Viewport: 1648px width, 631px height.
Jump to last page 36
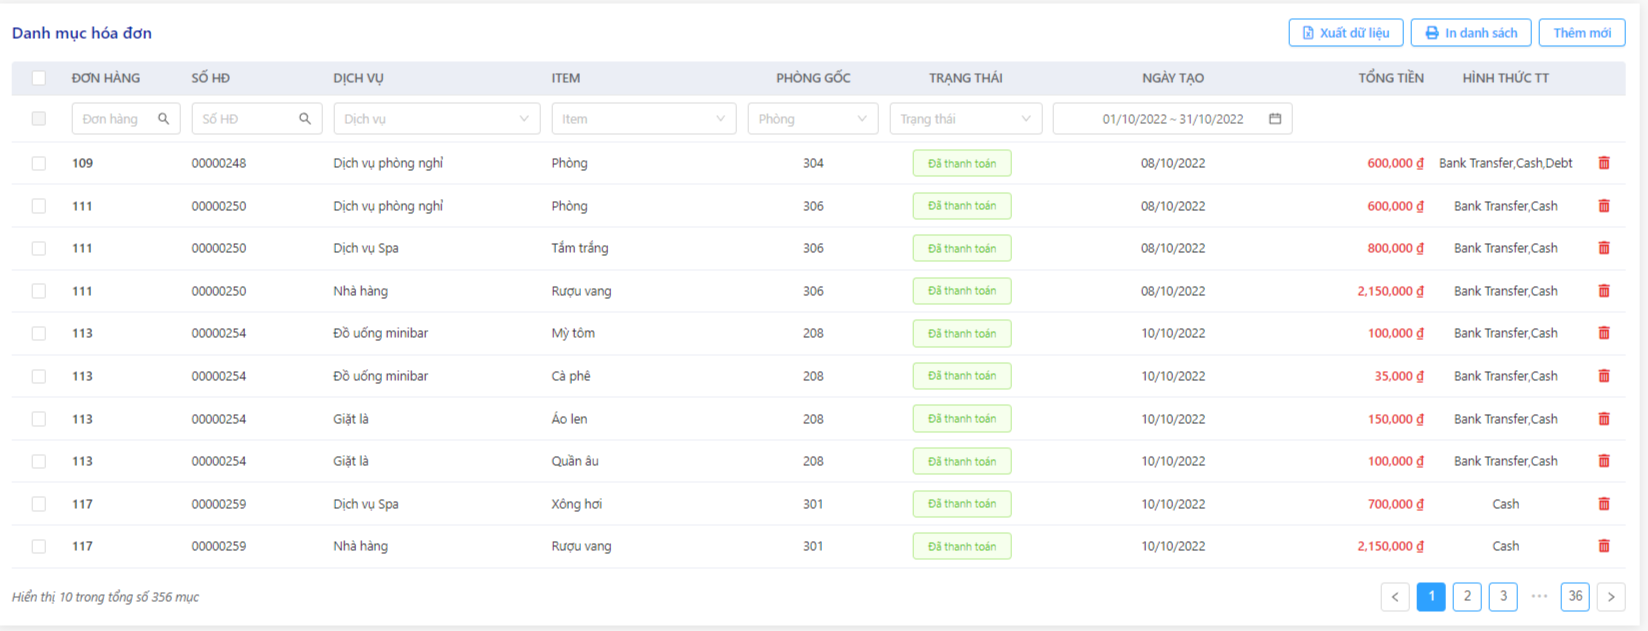(x=1575, y=597)
